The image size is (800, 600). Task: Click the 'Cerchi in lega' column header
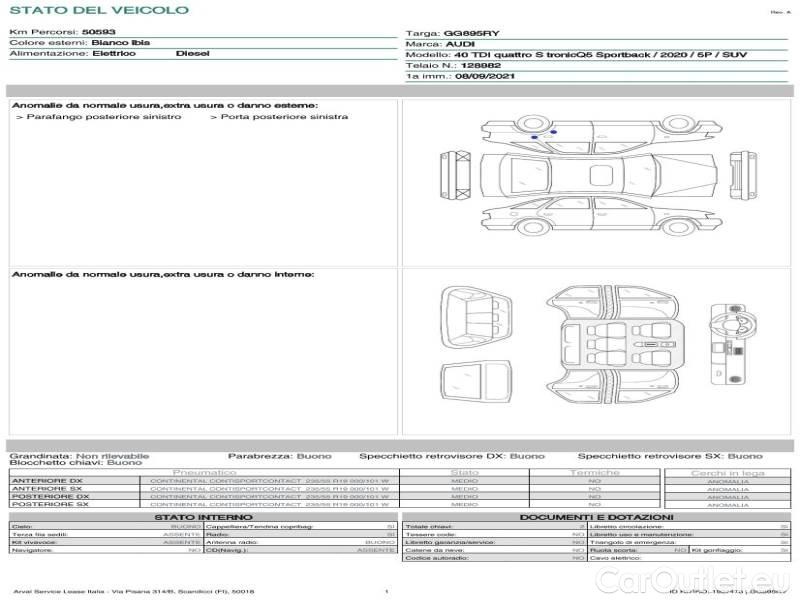coord(727,472)
